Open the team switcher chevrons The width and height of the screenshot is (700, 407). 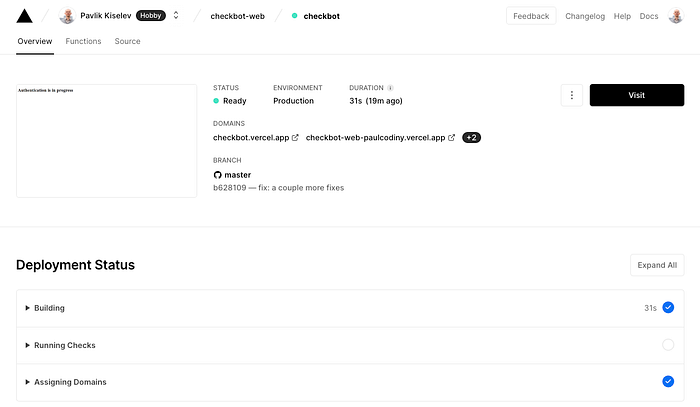pyautogui.click(x=176, y=16)
